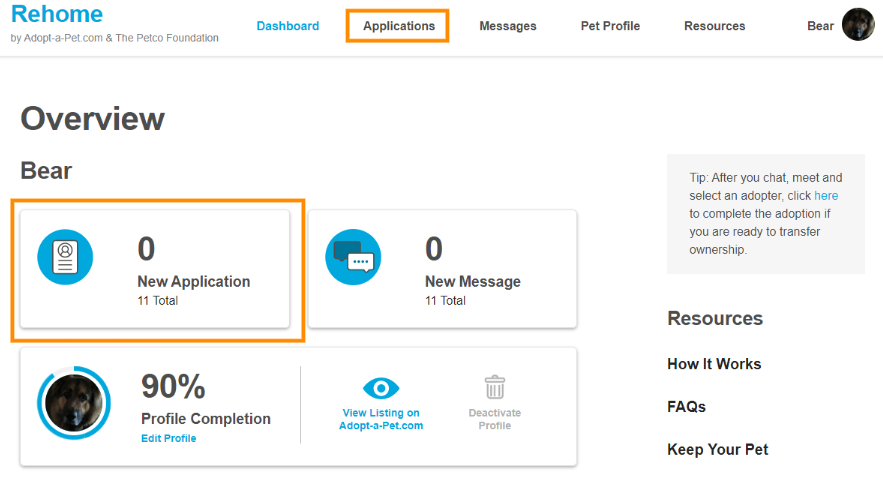883x491 pixels.
Task: Click the 'here' link in the tip
Action: coord(826,196)
